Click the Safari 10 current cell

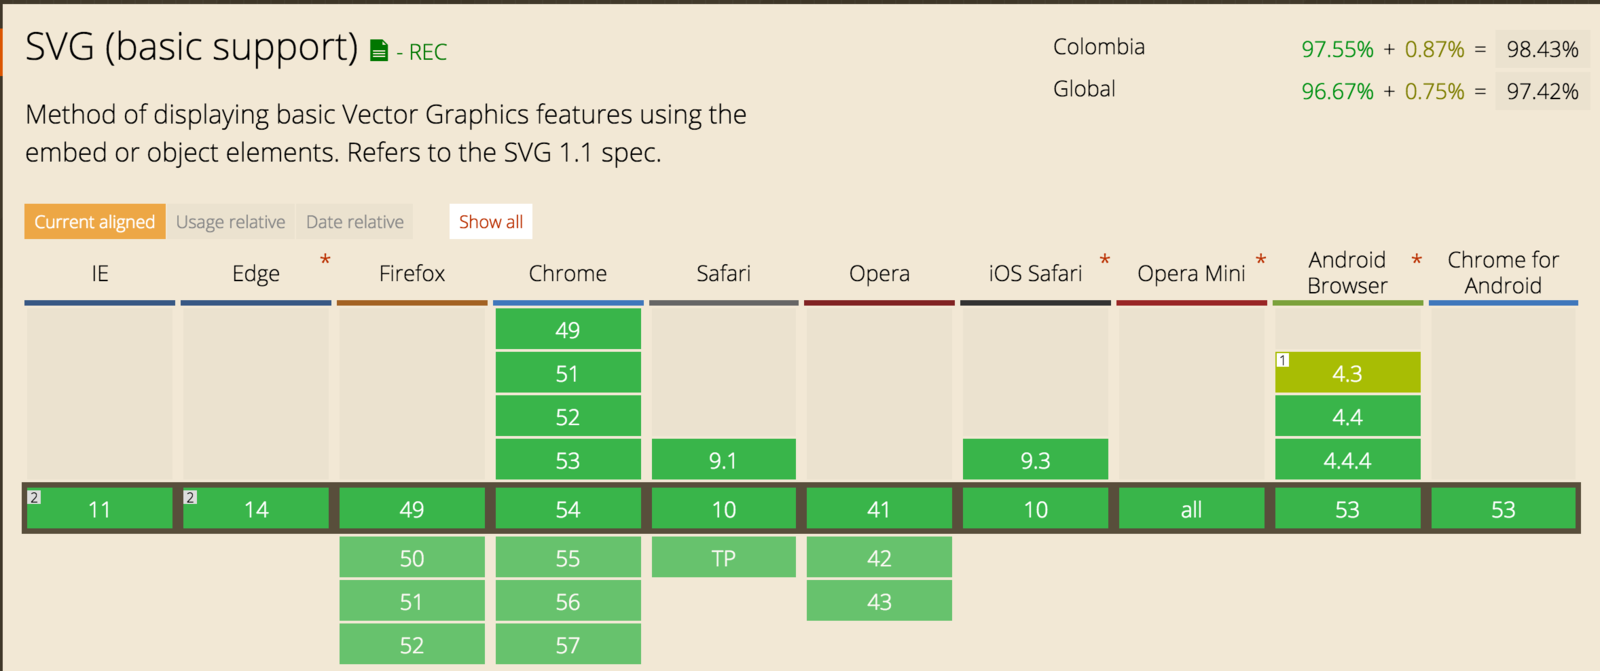click(724, 509)
